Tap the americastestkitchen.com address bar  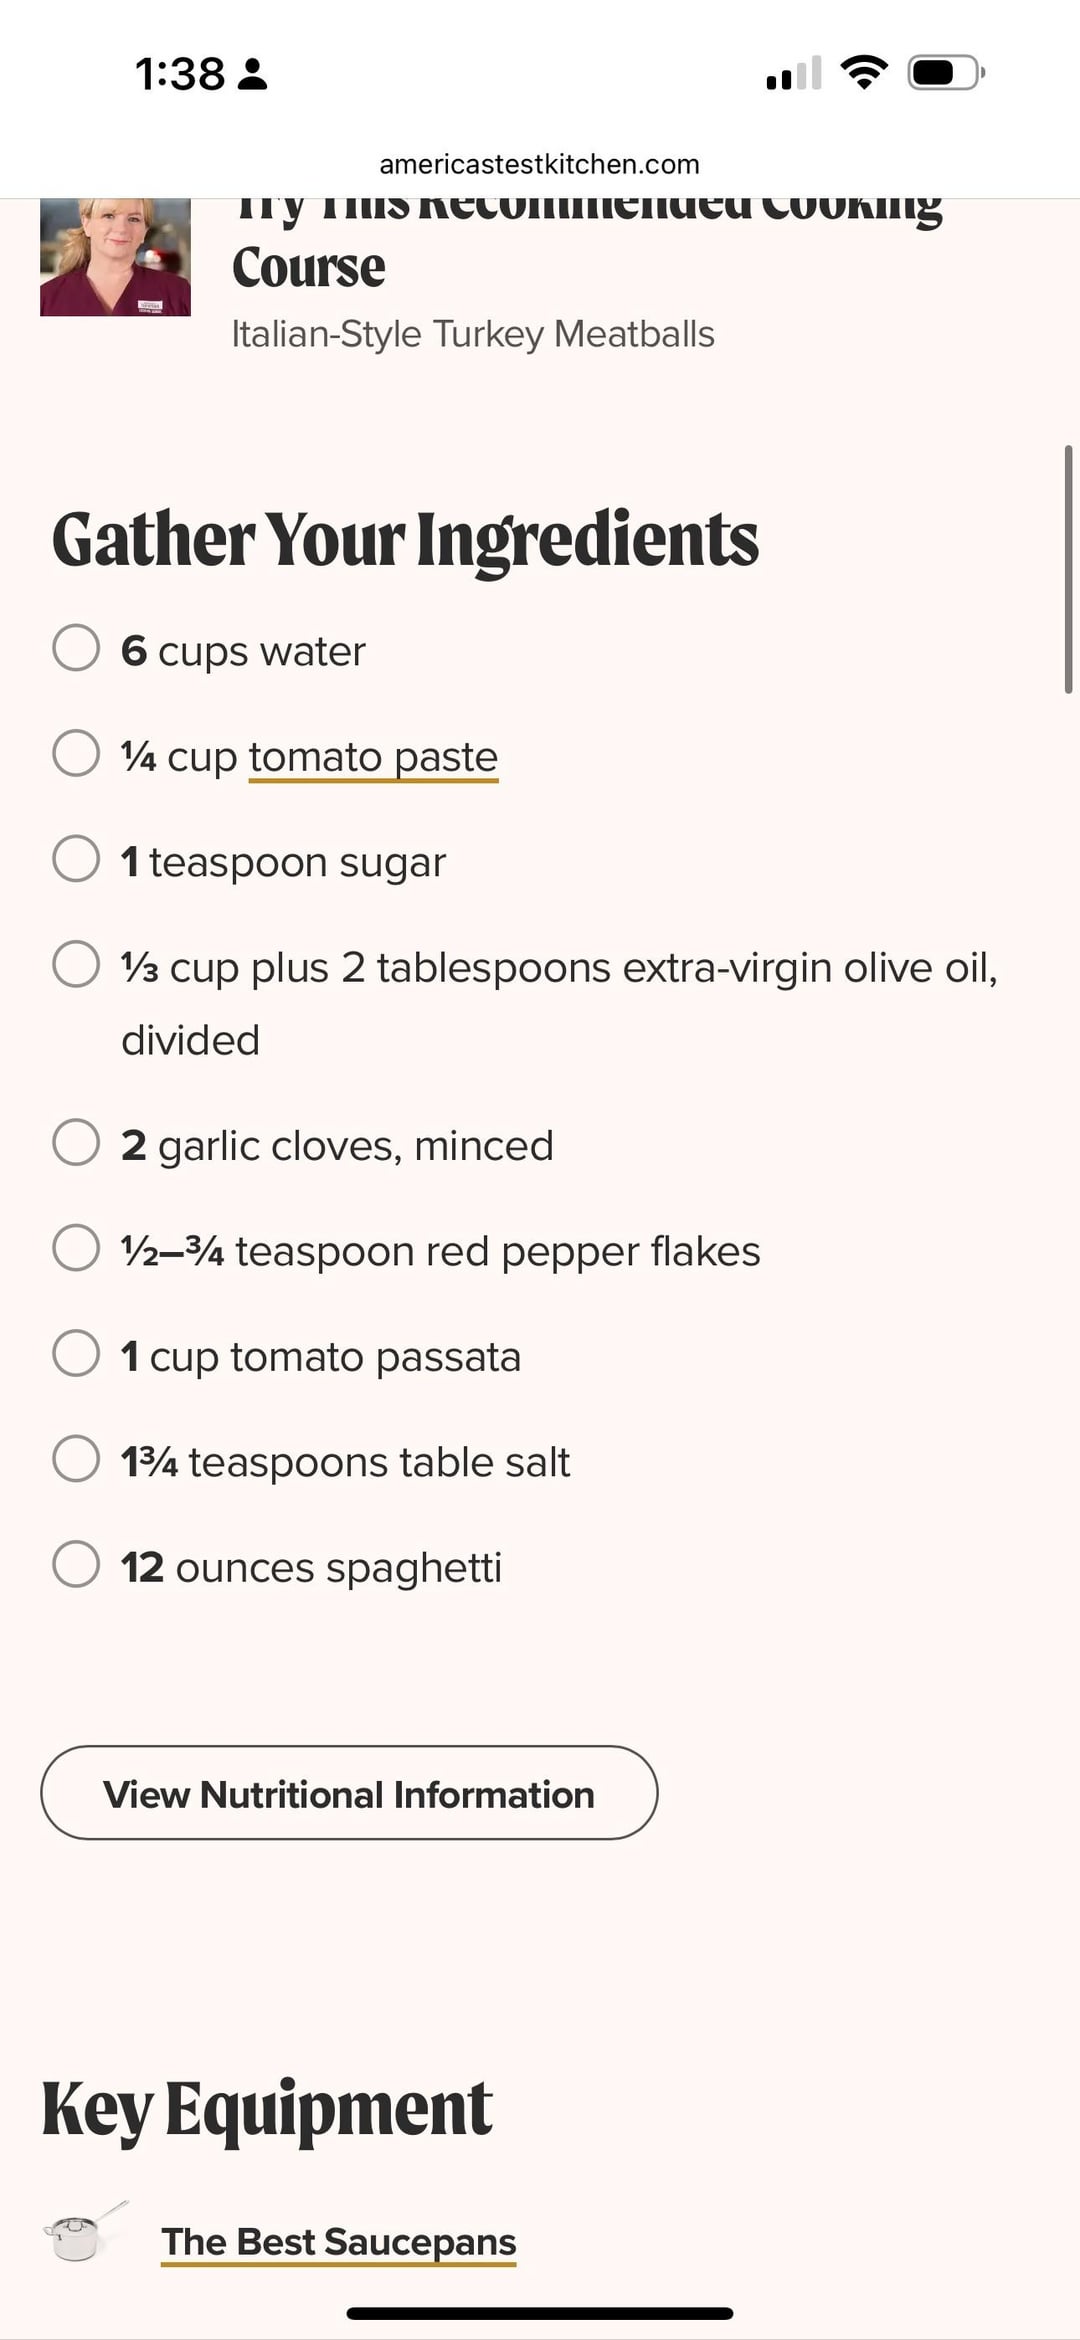pyautogui.click(x=540, y=164)
